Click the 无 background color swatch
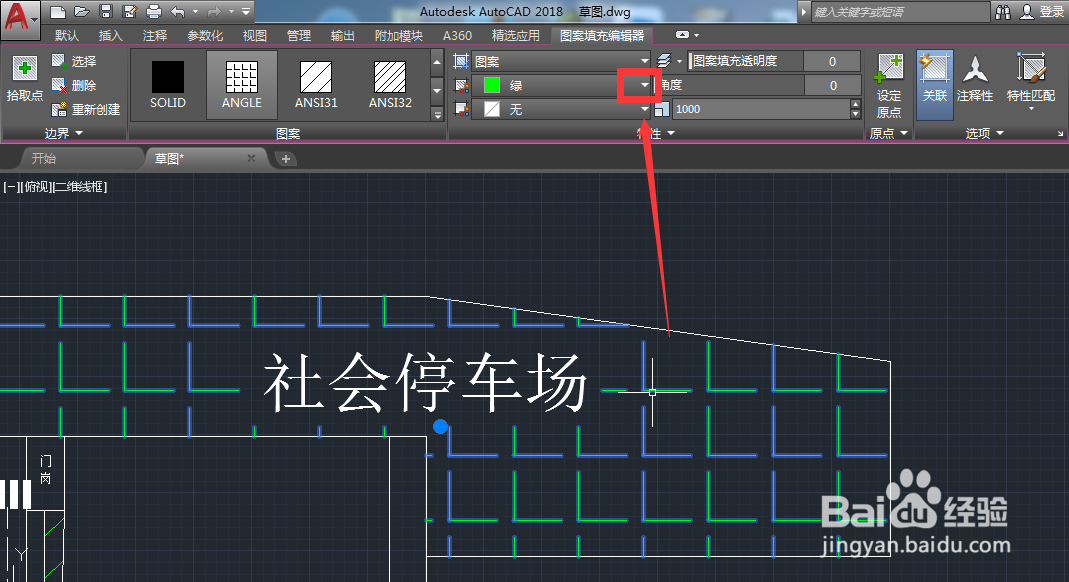 point(492,109)
